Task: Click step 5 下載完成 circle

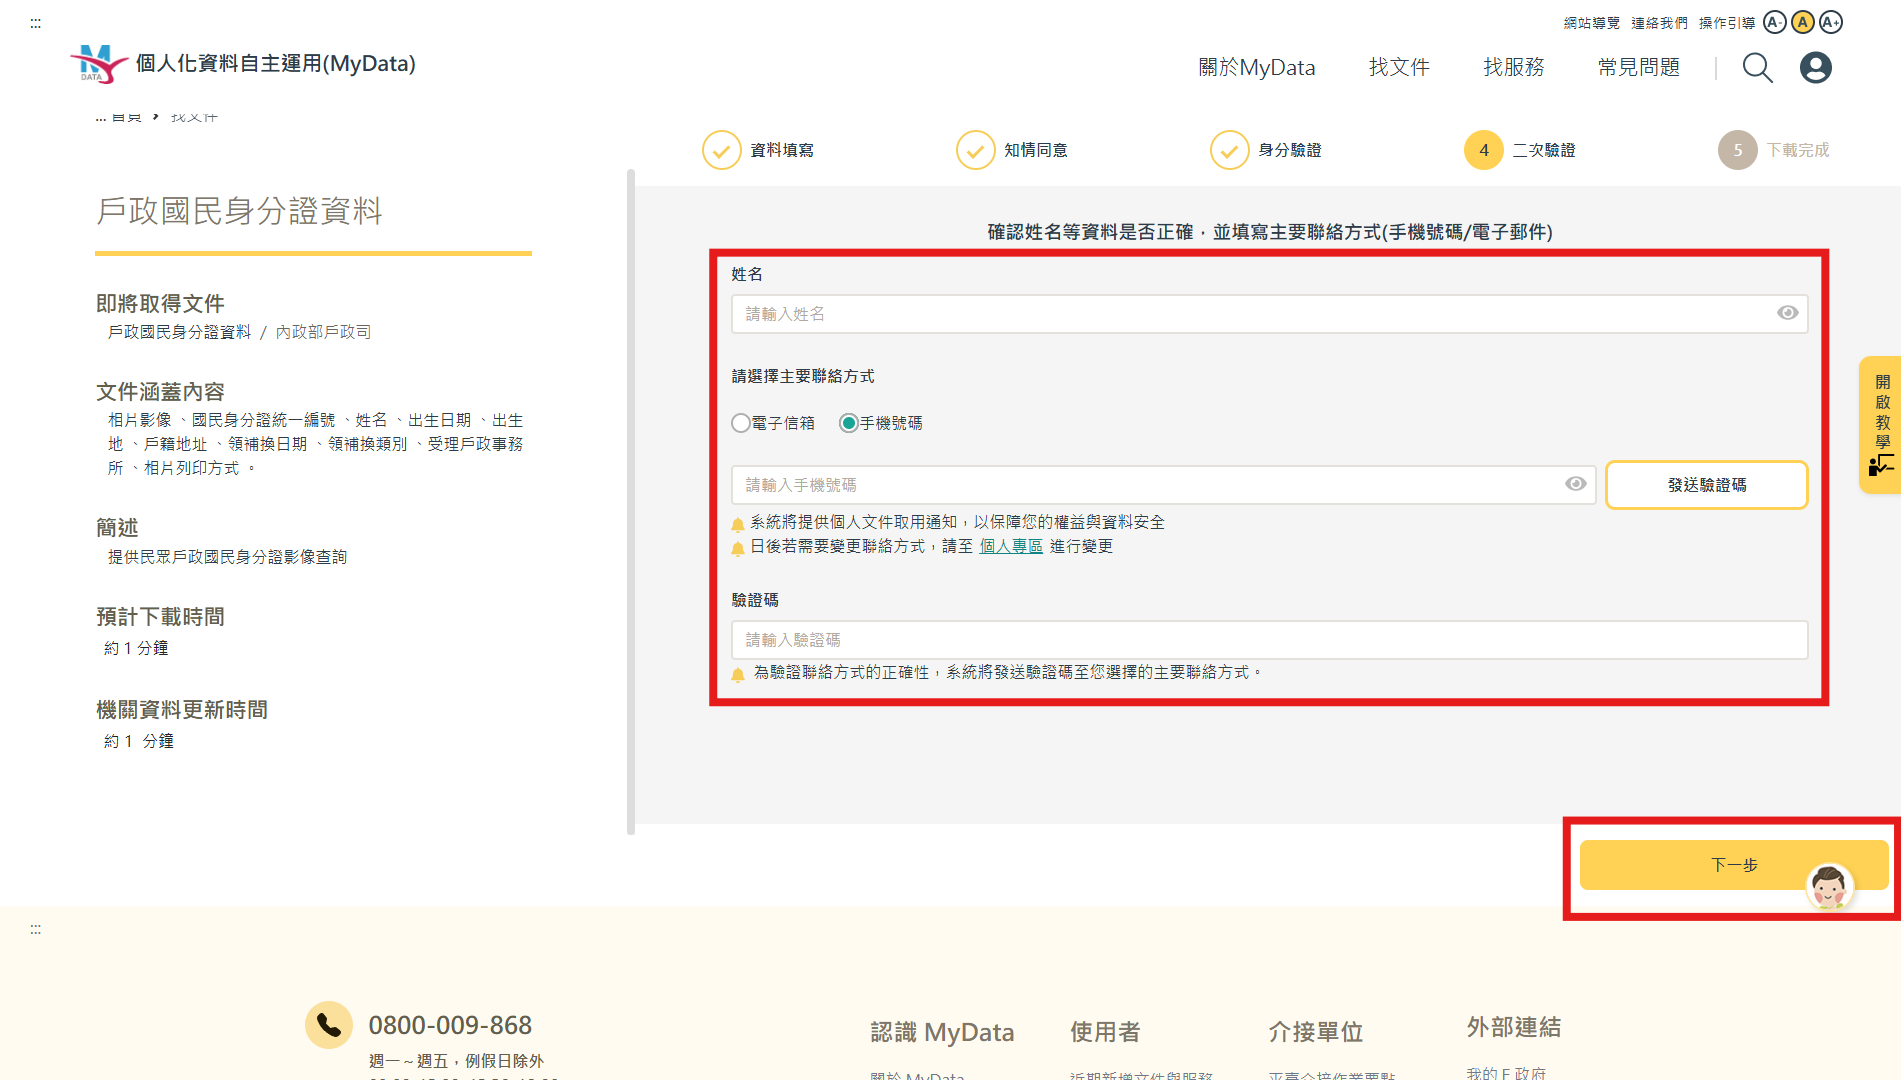Action: point(1737,150)
